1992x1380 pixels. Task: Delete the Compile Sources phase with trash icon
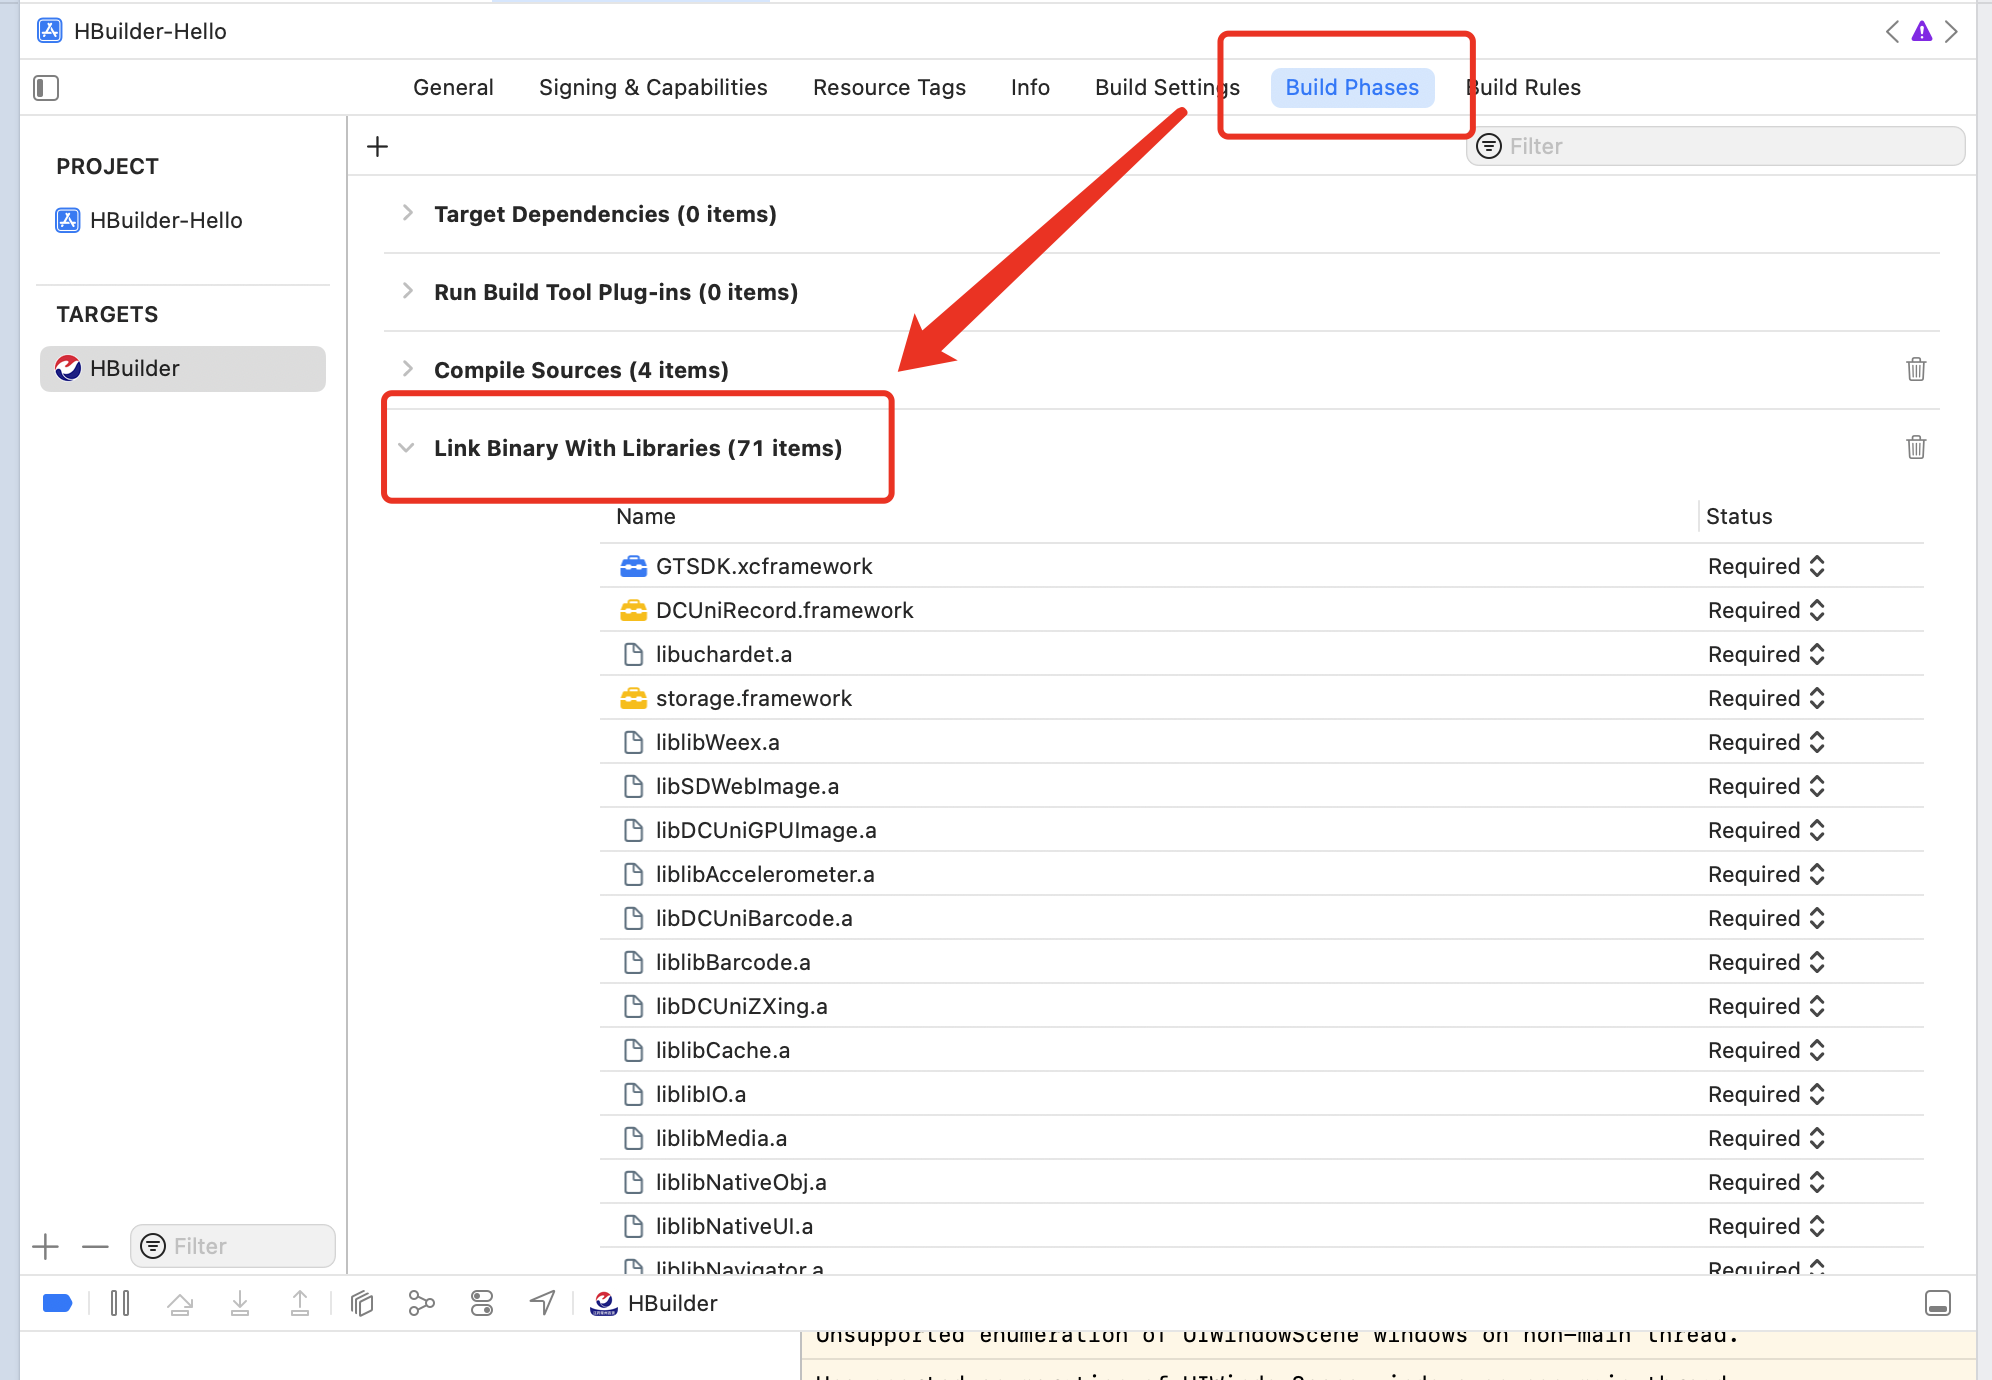(x=1915, y=369)
